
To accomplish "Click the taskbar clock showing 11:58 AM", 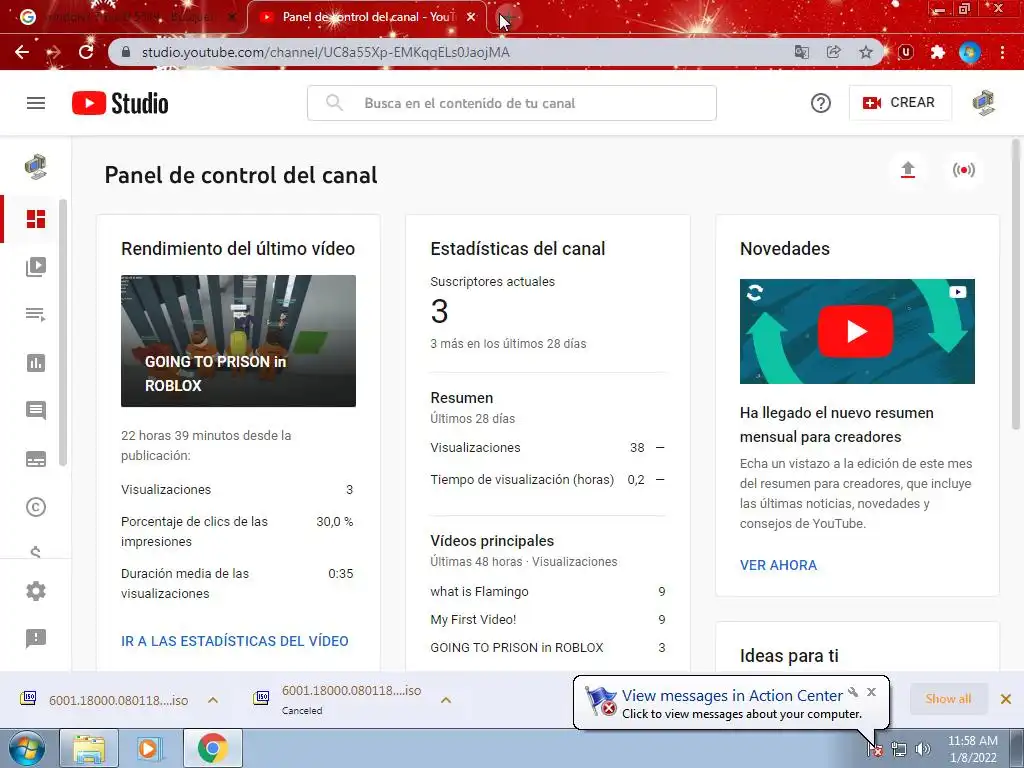I will (972, 749).
